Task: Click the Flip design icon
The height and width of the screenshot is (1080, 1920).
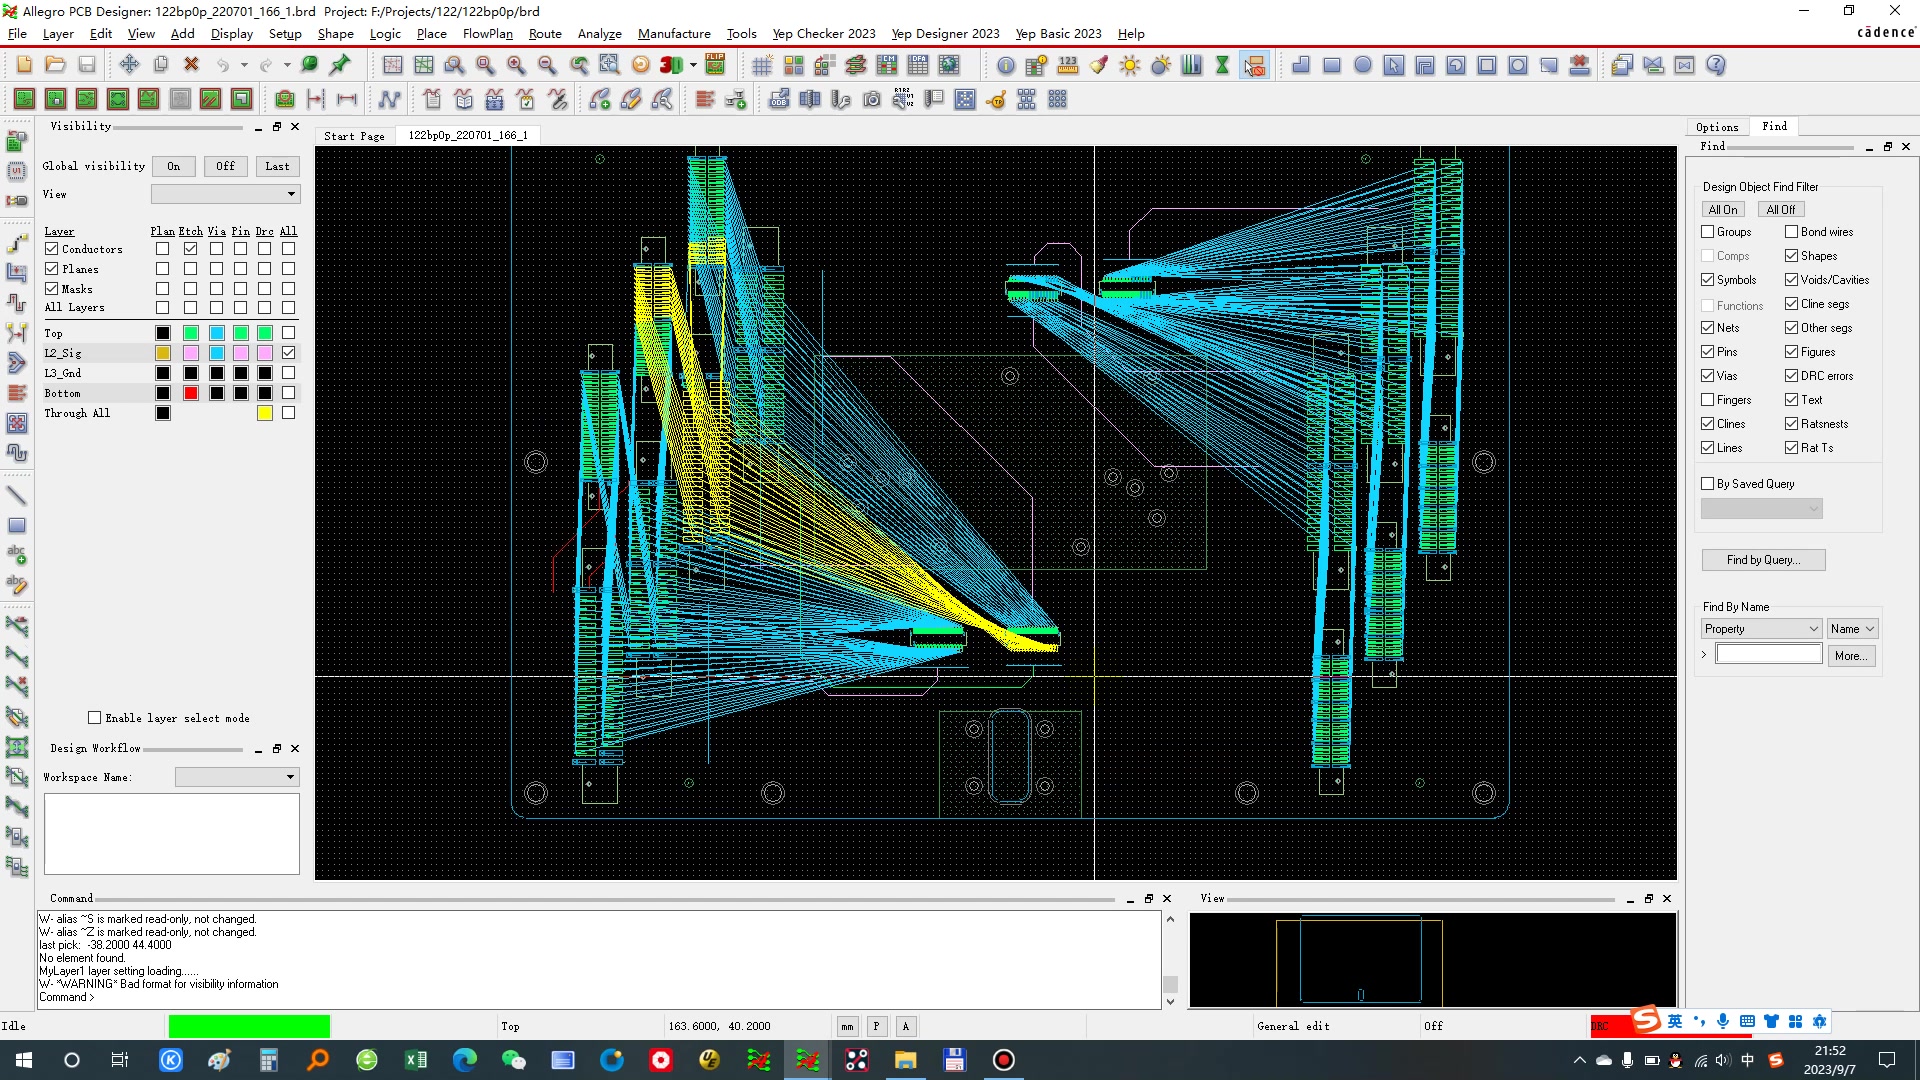Action: tap(715, 65)
